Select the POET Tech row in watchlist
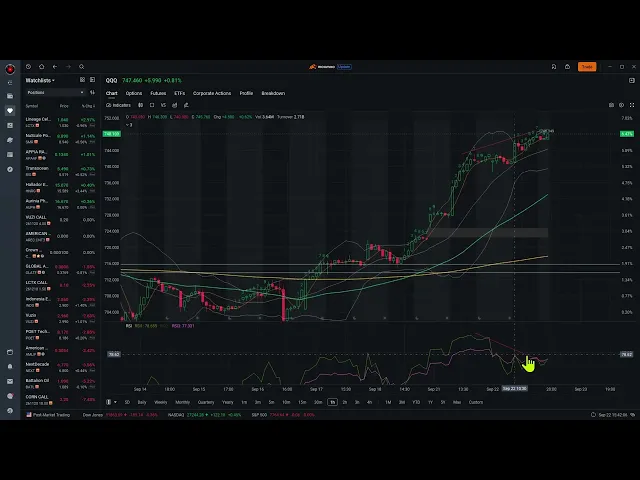Viewport: 640px width, 480px height. point(60,334)
